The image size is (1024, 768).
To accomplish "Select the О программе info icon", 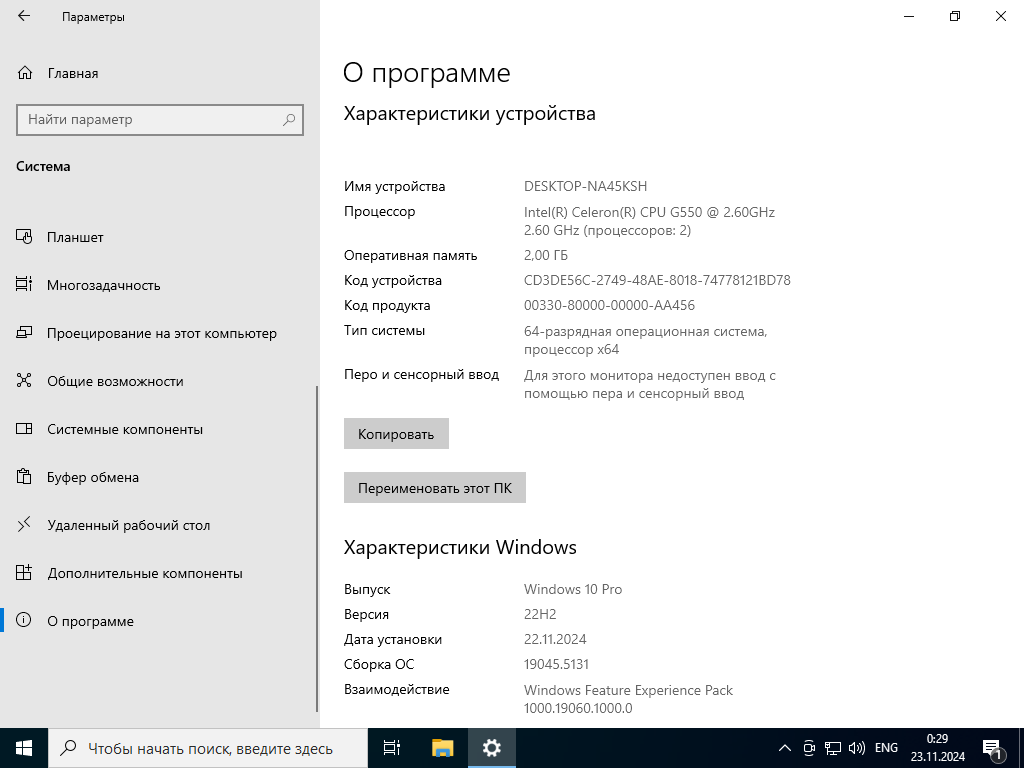I will 24,620.
